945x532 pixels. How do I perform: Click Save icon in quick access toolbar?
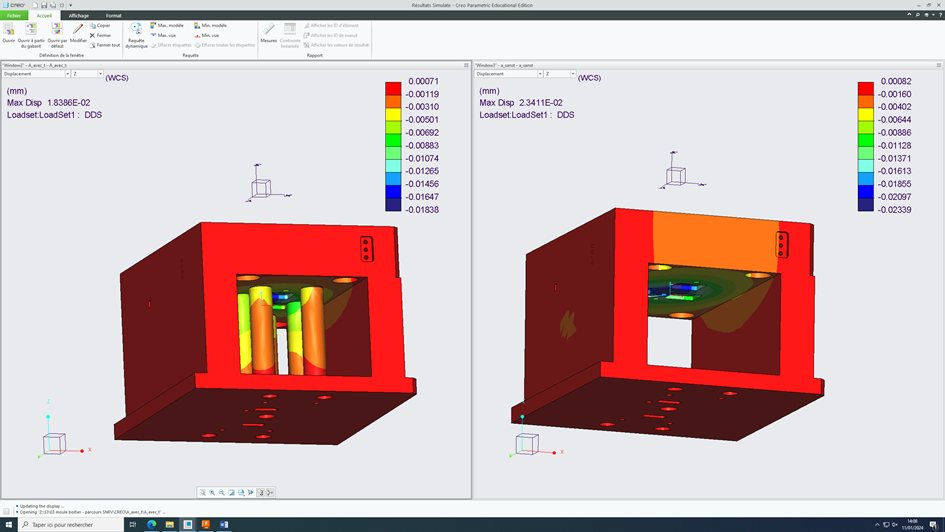[x=44, y=5]
